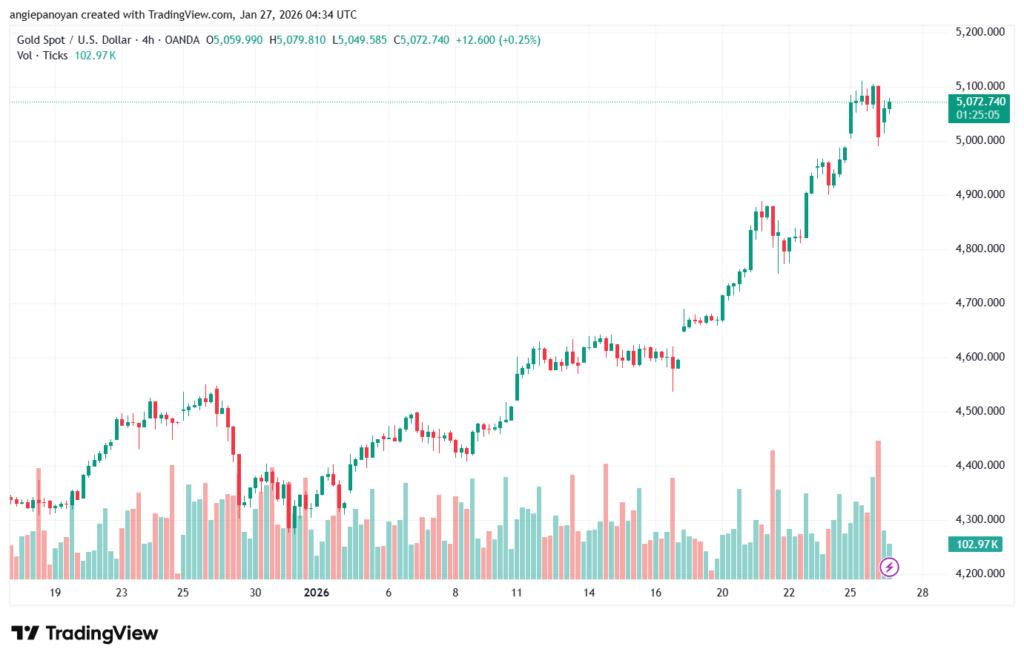Click the +12.600 (+0.25%) change value
The image size is (1024, 661).
[490, 40]
